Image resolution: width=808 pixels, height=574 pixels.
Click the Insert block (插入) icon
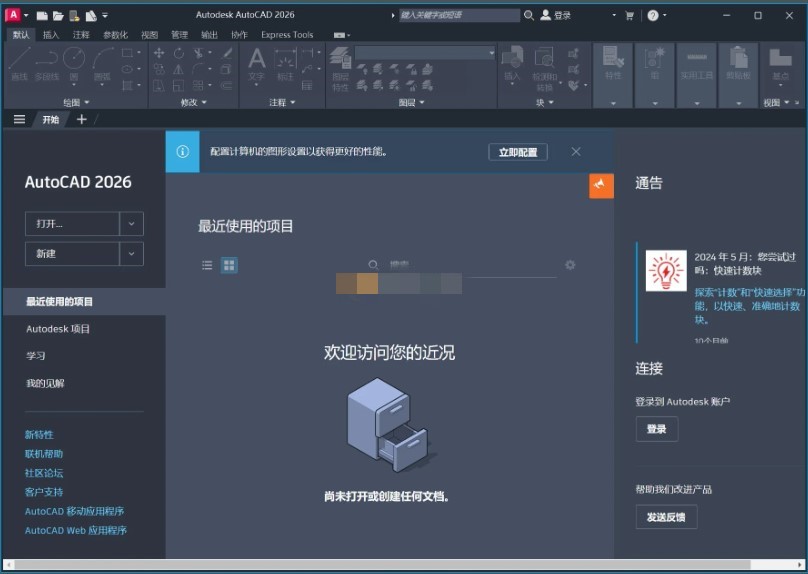click(x=512, y=64)
